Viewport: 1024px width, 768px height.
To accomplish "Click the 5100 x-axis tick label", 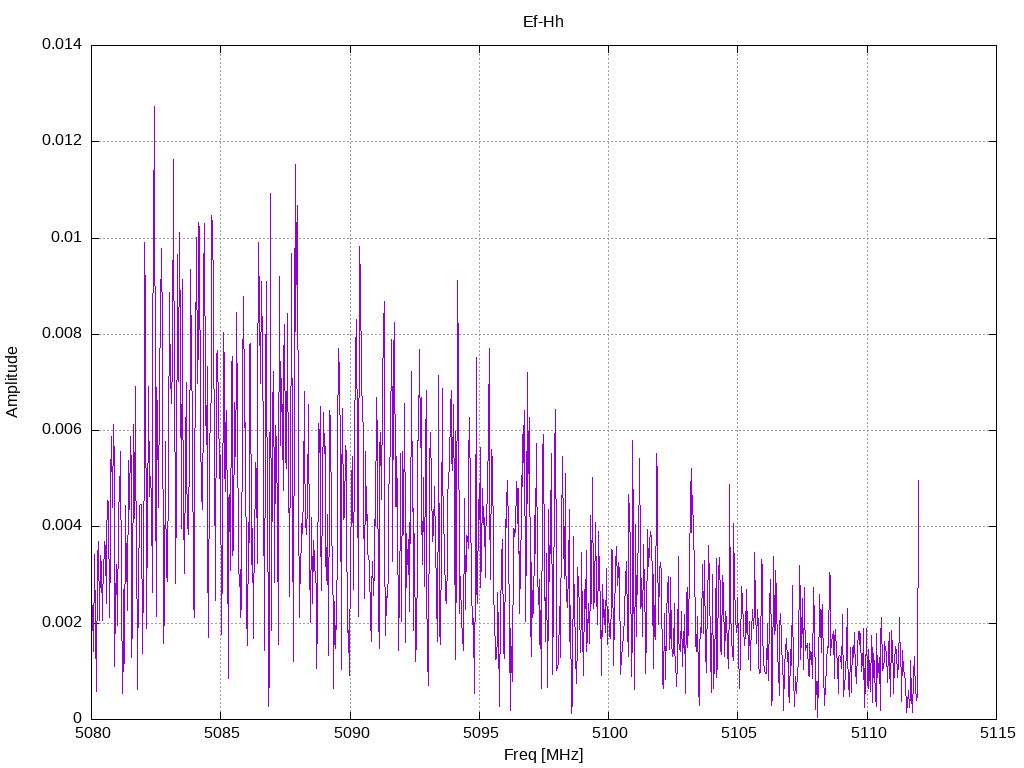I will [609, 733].
